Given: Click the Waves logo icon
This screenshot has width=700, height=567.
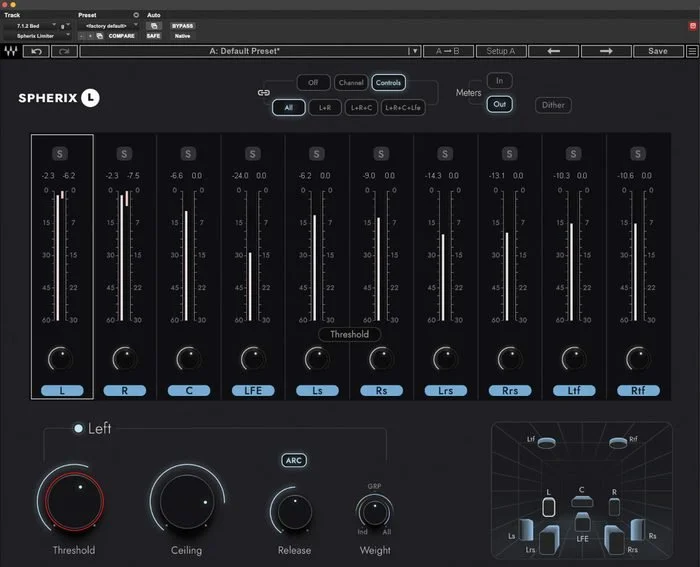Looking at the screenshot, I should pyautogui.click(x=11, y=51).
